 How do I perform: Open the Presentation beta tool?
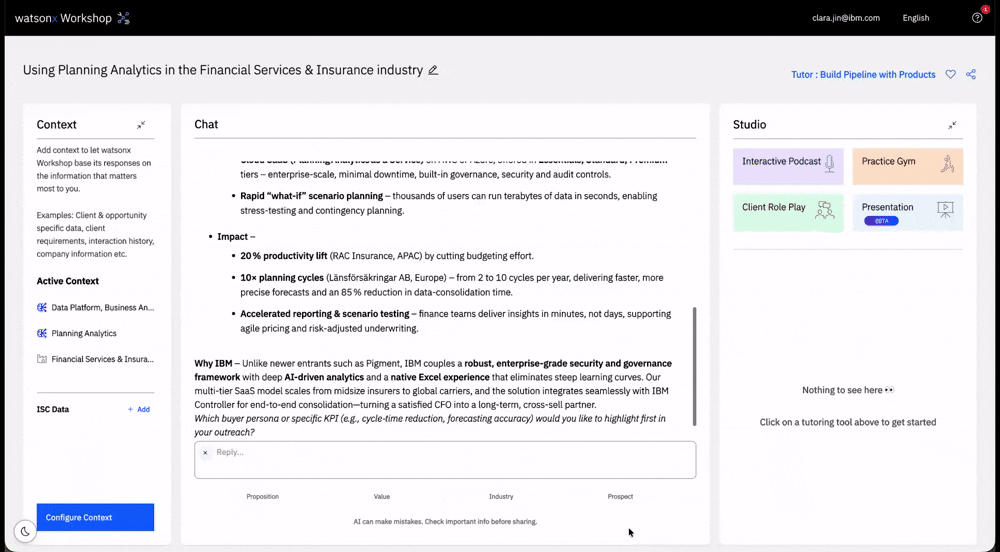tap(908, 212)
